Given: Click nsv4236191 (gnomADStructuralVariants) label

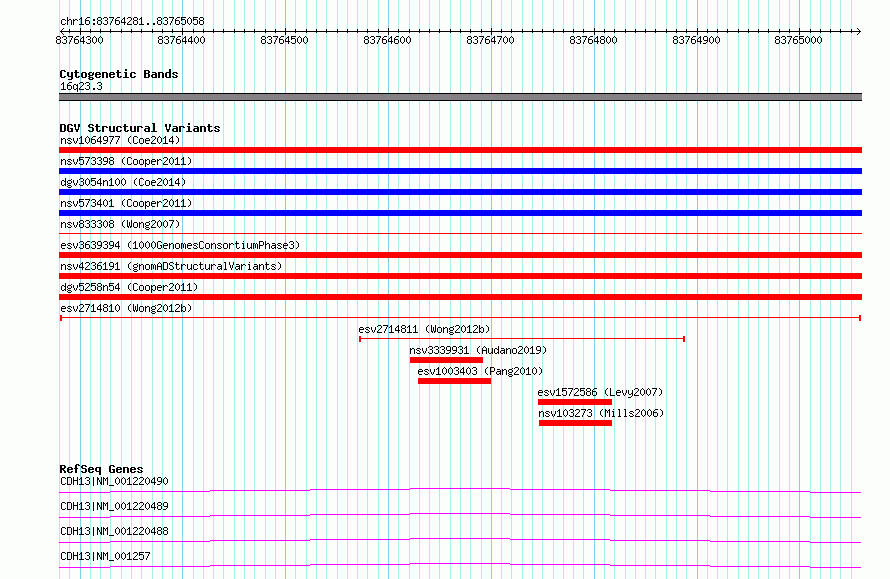Looking at the screenshot, I should 171,266.
